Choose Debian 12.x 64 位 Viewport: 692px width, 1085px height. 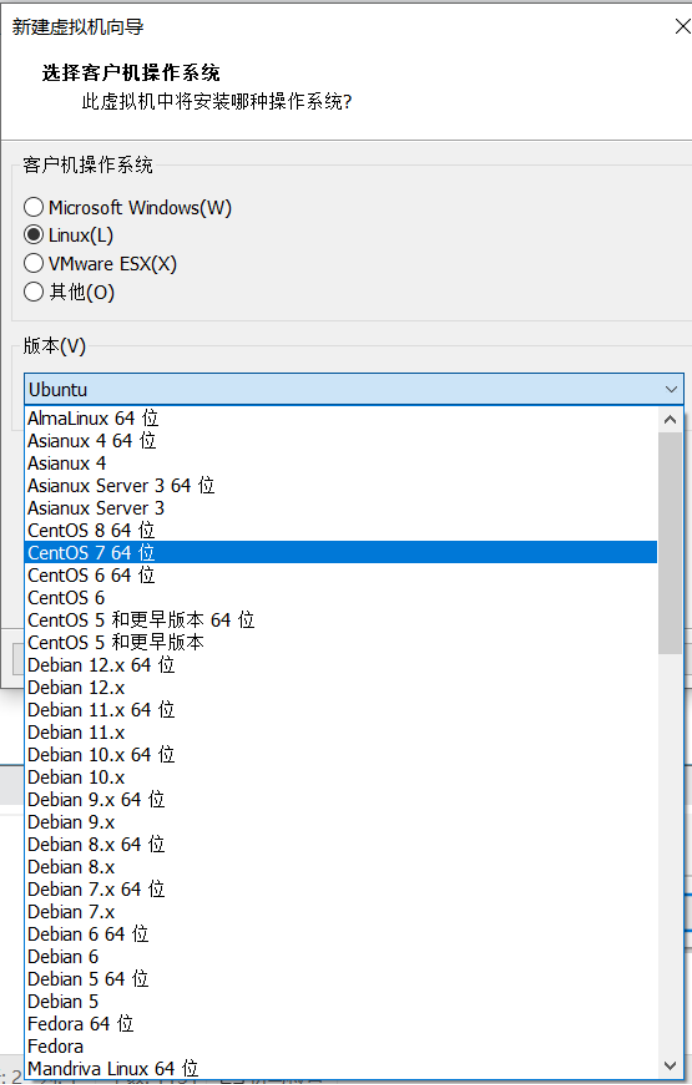pyautogui.click(x=341, y=665)
